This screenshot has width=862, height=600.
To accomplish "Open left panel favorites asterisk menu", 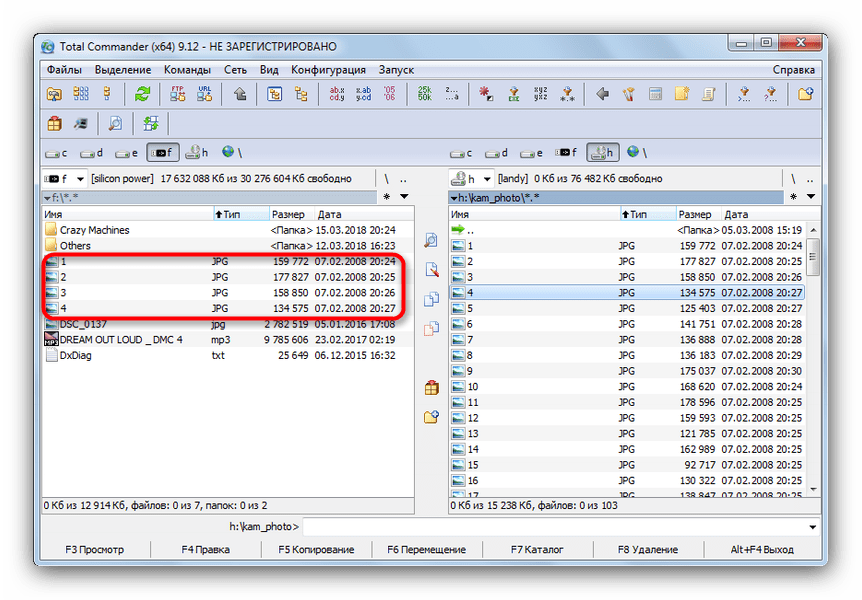I will click(387, 196).
